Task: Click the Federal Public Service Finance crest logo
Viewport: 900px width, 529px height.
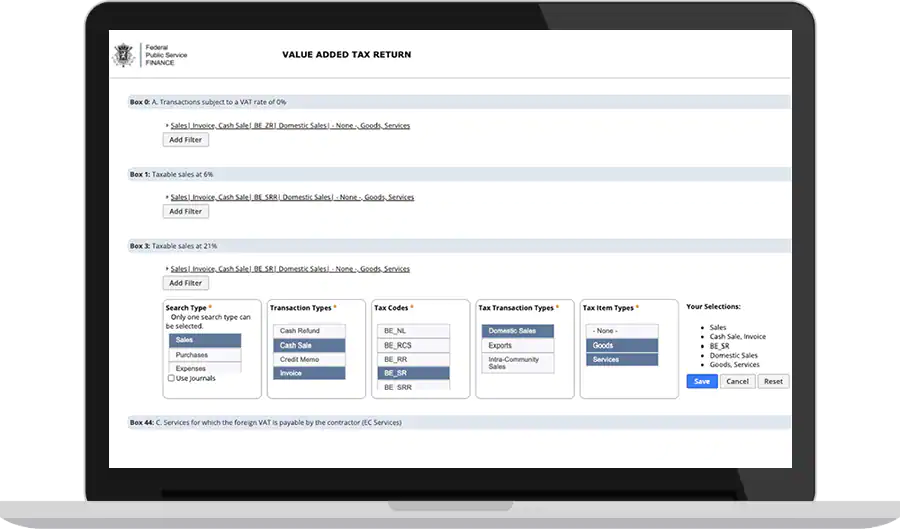Action: coord(123,55)
